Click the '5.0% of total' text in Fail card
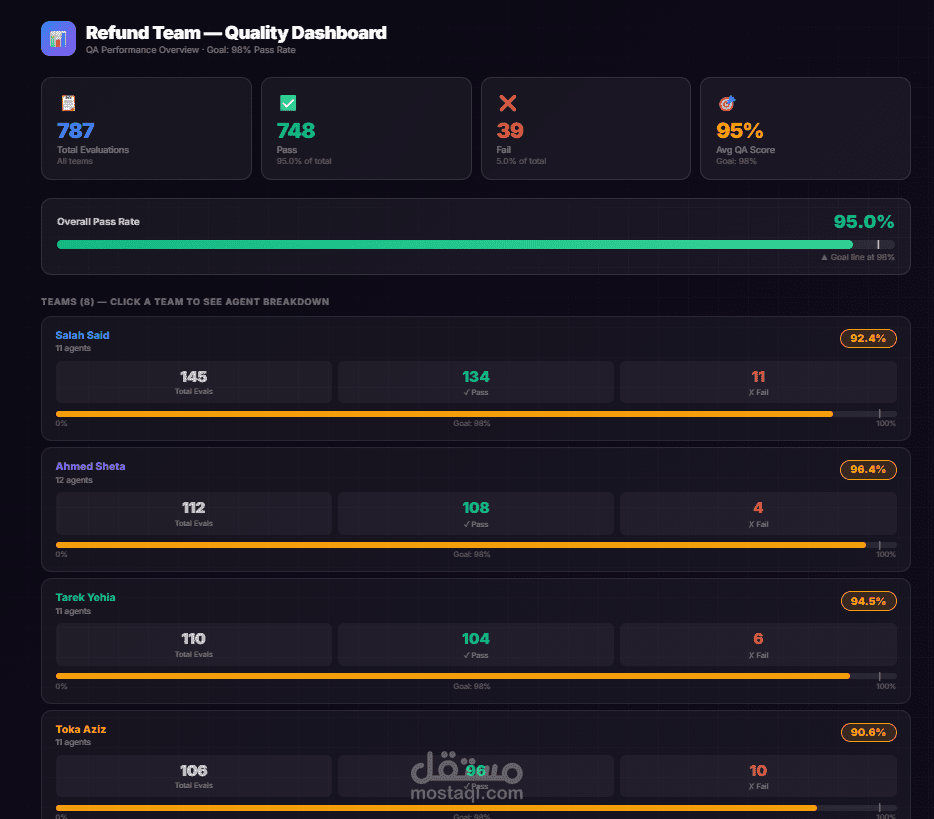The width and height of the screenshot is (934, 819). pos(521,161)
